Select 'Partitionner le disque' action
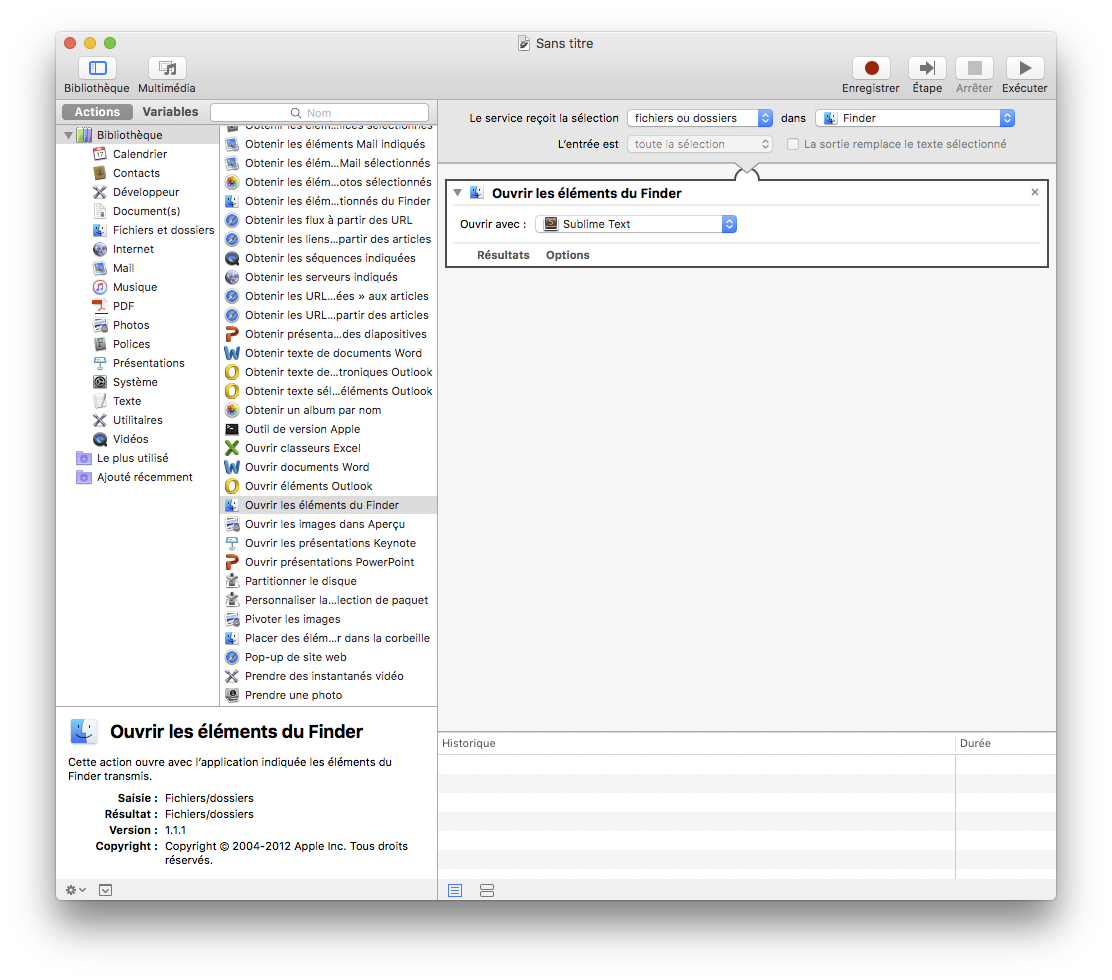The width and height of the screenshot is (1112, 980). pyautogui.click(x=328, y=581)
